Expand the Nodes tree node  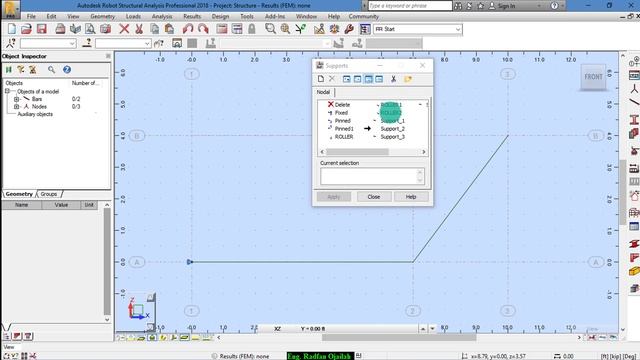click(x=16, y=107)
